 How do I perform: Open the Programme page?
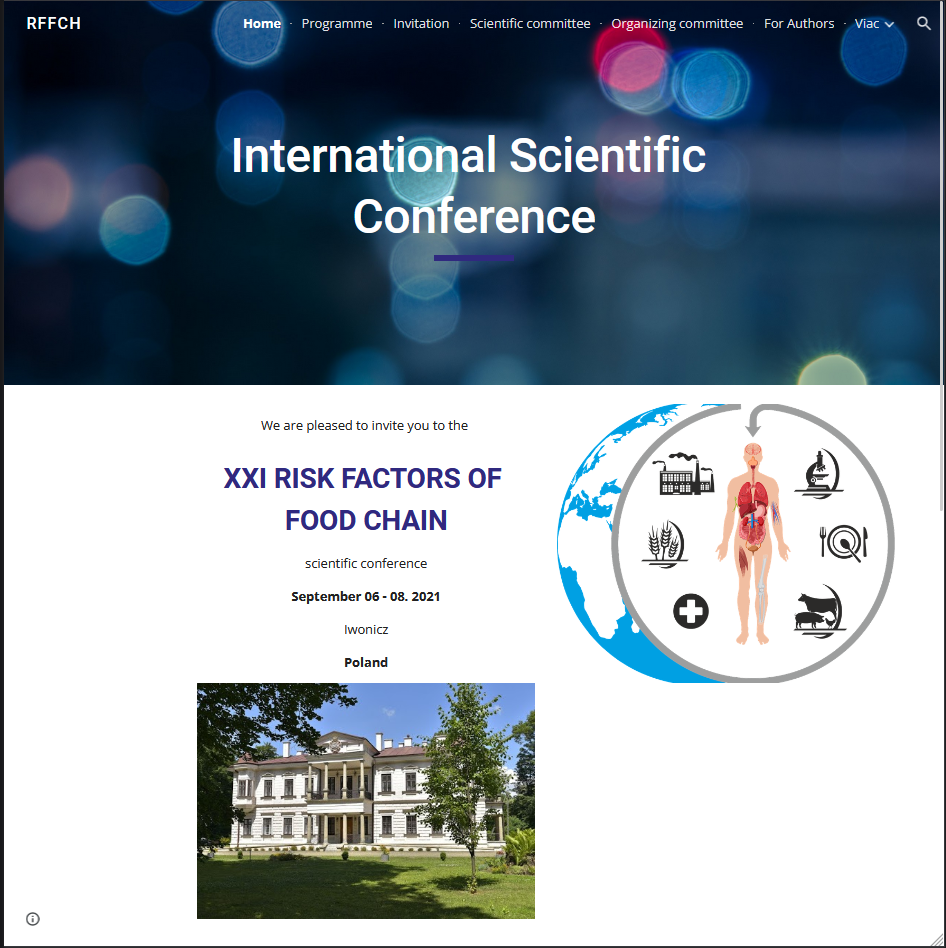[x=337, y=24]
